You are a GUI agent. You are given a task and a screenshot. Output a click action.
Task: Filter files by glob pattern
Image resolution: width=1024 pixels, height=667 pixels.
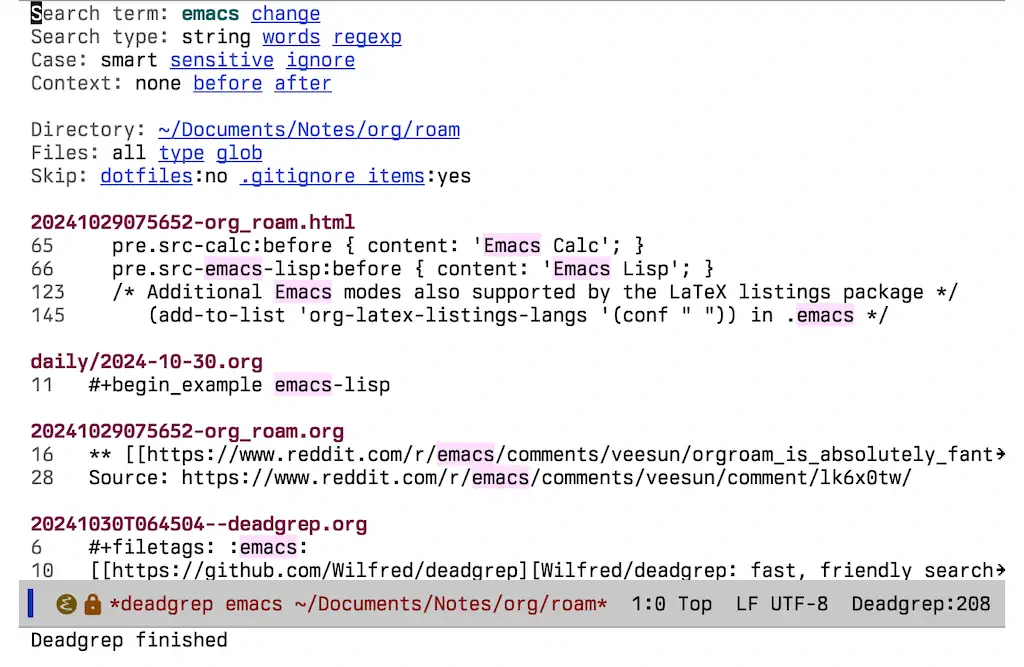[239, 153]
